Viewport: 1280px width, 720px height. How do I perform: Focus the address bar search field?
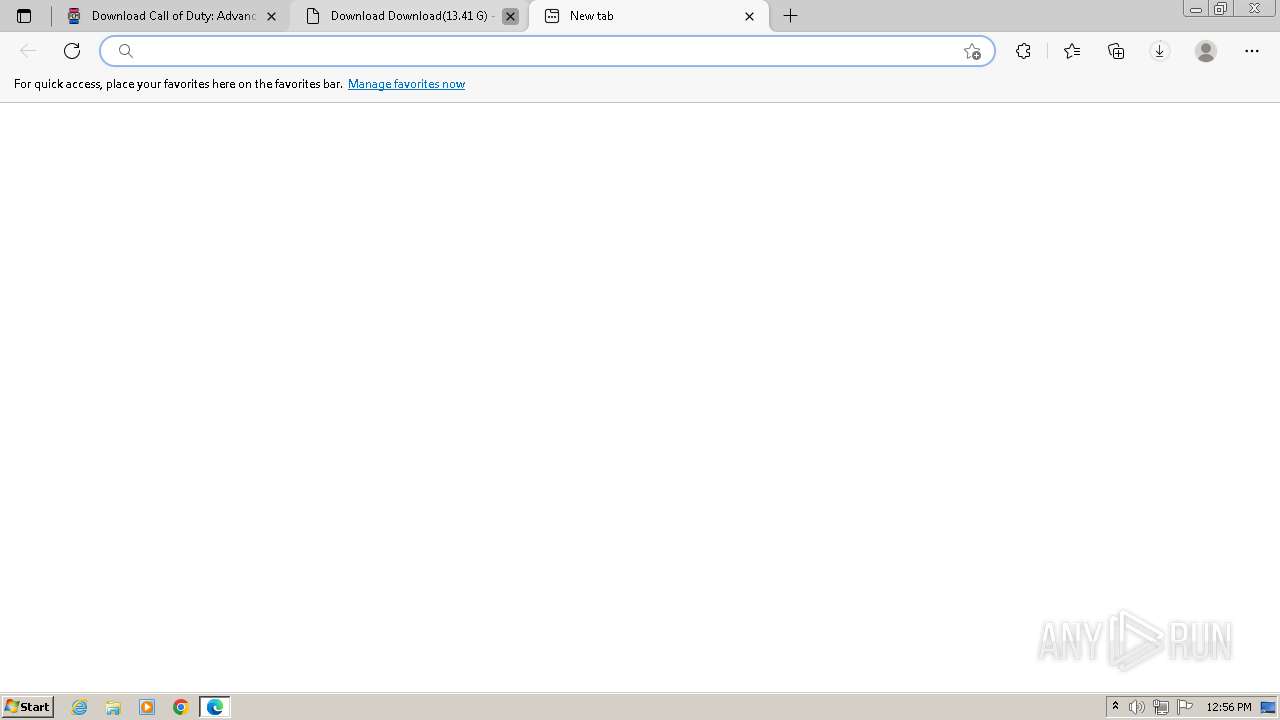click(547, 51)
